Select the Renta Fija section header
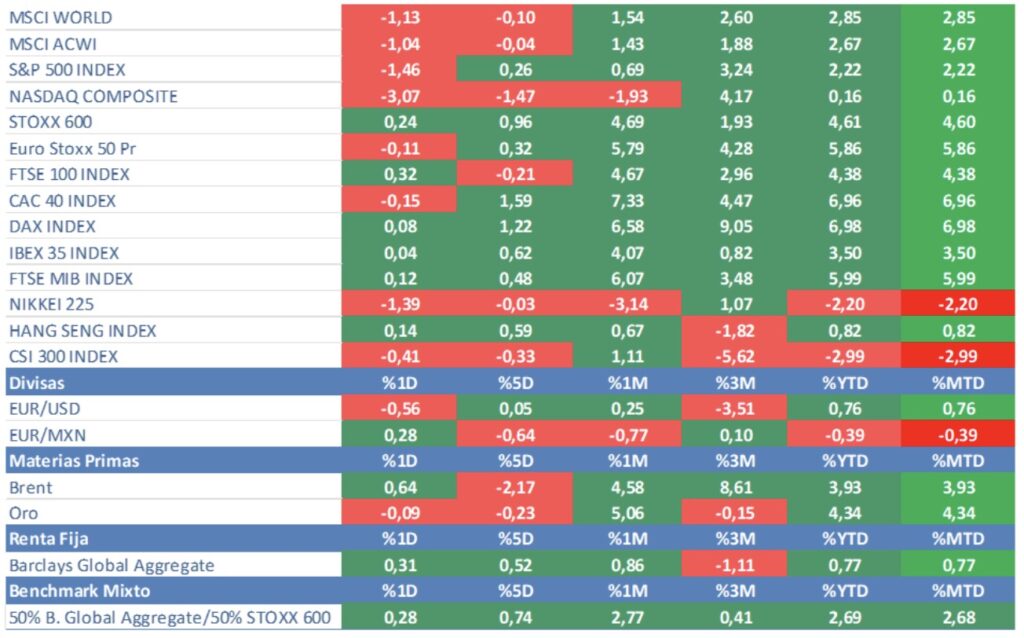This screenshot has width=1024, height=638. tap(44, 539)
